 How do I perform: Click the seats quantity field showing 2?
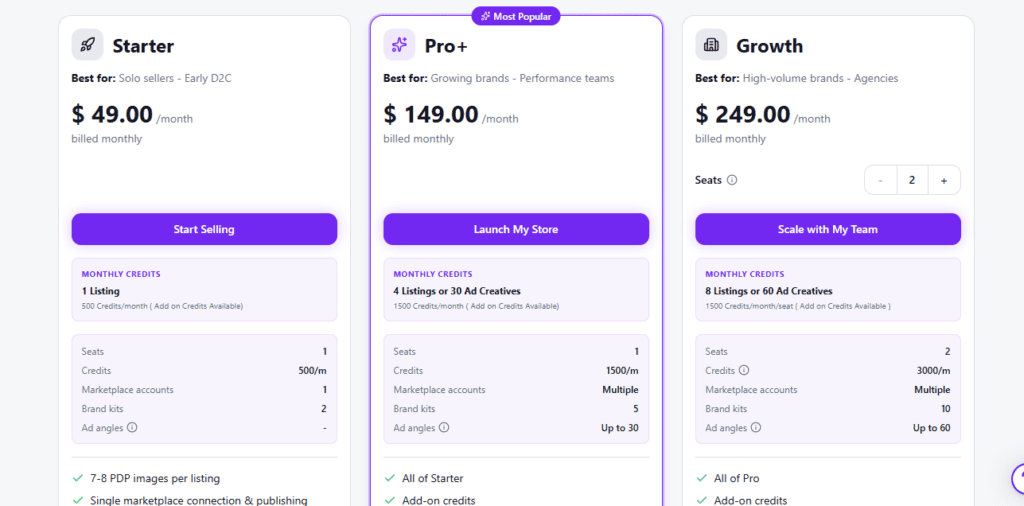tap(912, 181)
